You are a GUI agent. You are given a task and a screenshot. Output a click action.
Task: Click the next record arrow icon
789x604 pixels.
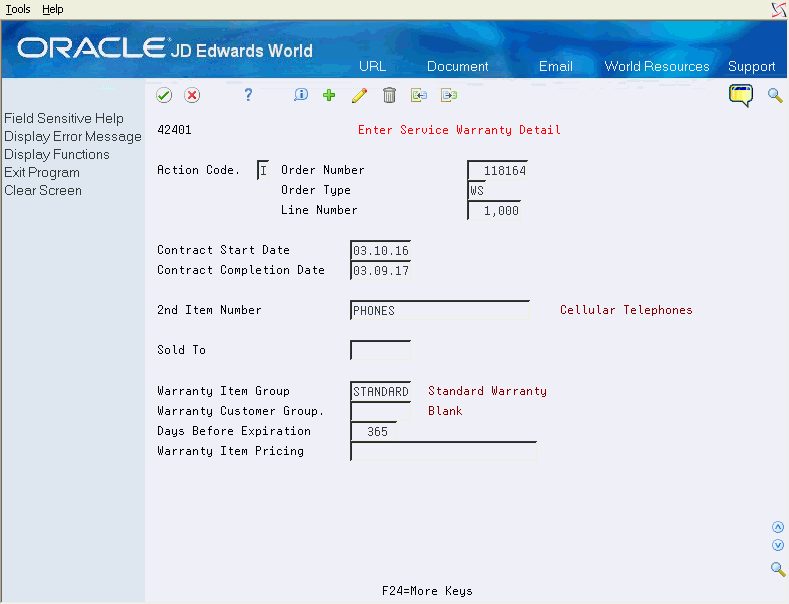(x=449, y=95)
